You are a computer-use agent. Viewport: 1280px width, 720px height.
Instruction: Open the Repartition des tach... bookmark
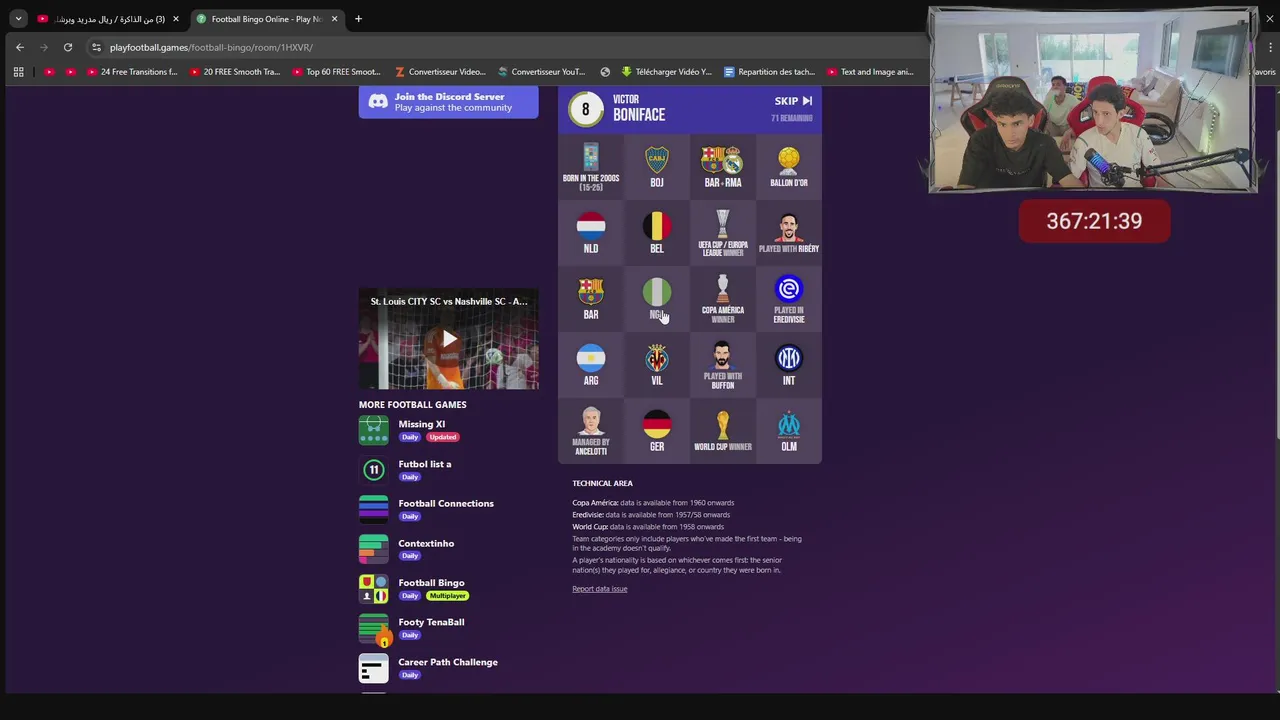[769, 72]
